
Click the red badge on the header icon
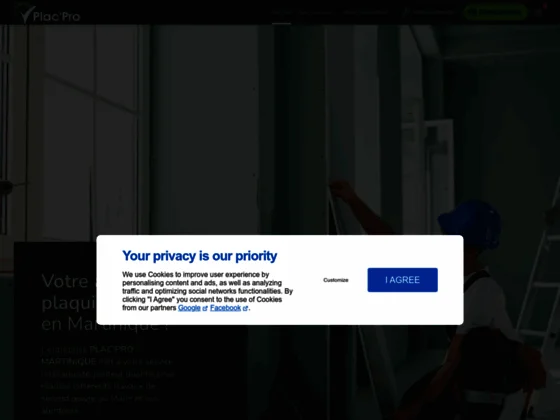545,6
